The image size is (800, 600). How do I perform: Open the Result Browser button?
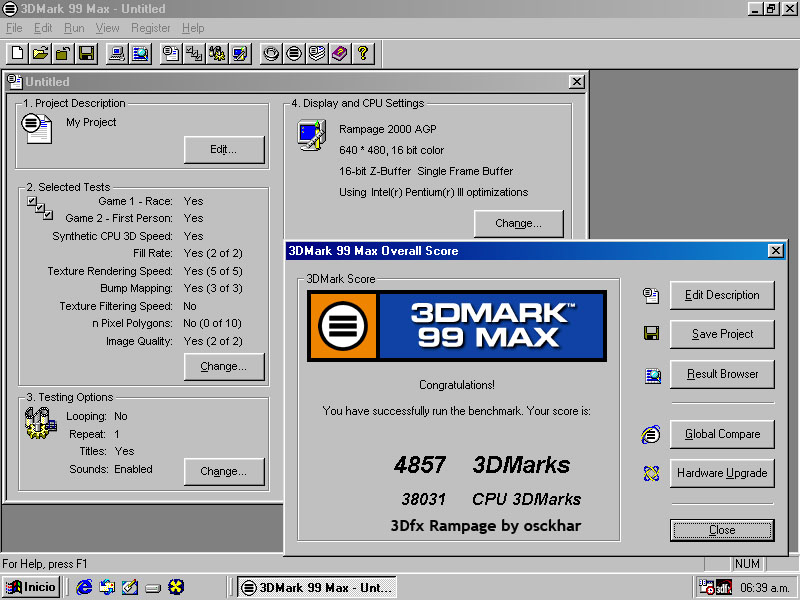721,374
